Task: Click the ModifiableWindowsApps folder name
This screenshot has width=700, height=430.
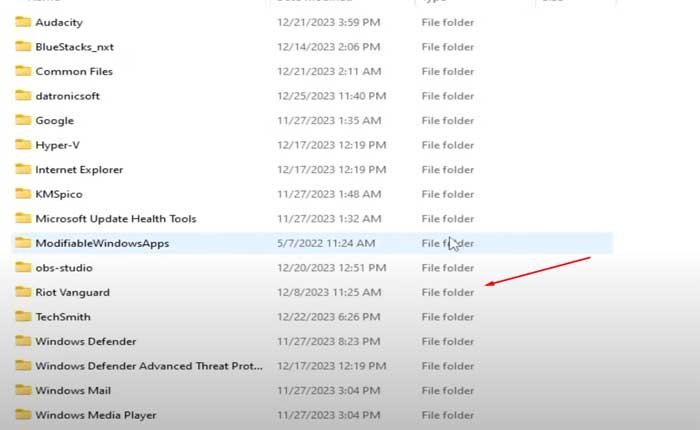Action: [x=102, y=243]
